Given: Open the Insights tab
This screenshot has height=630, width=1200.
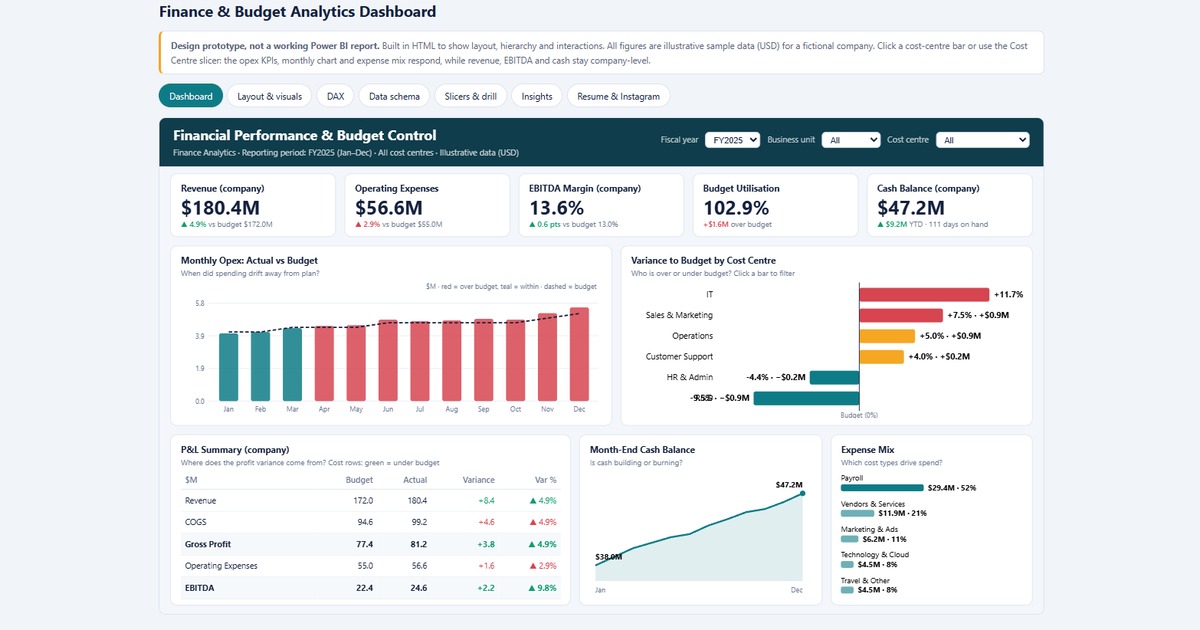Looking at the screenshot, I should coord(537,96).
